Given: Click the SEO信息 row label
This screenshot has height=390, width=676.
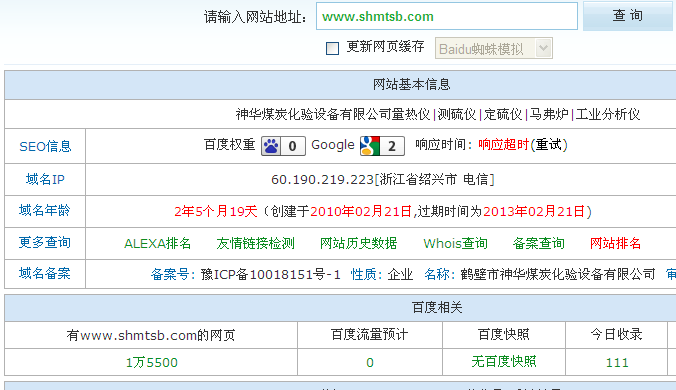Looking at the screenshot, I should coord(45,147).
